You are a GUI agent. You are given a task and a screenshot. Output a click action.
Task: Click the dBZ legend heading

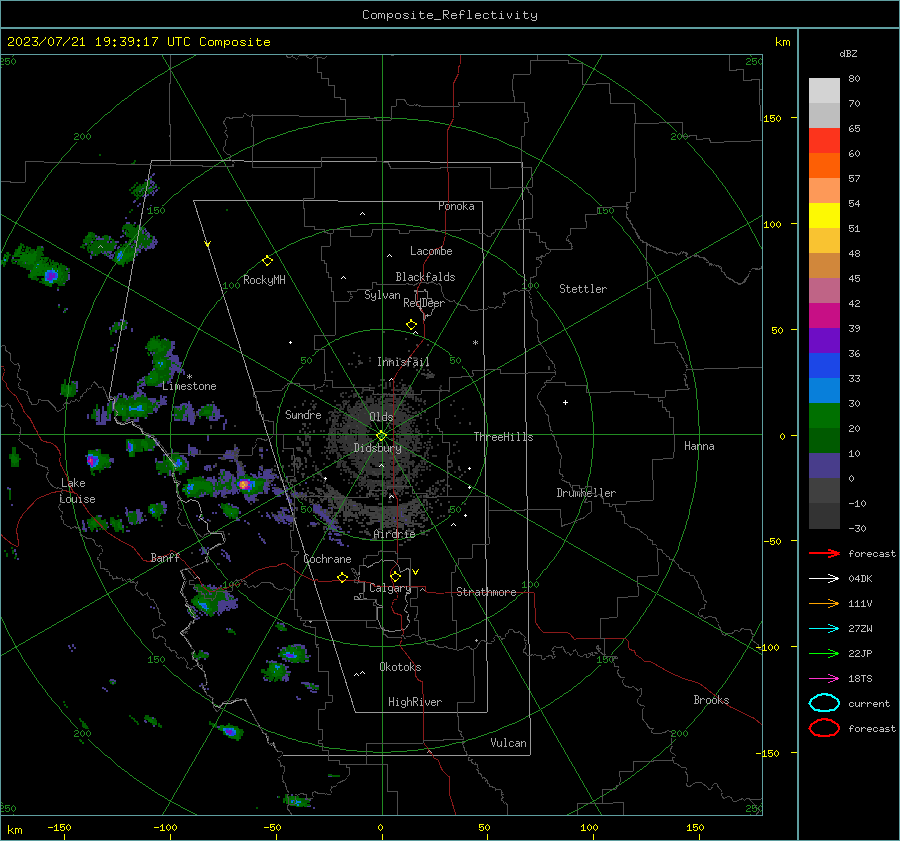848,53
